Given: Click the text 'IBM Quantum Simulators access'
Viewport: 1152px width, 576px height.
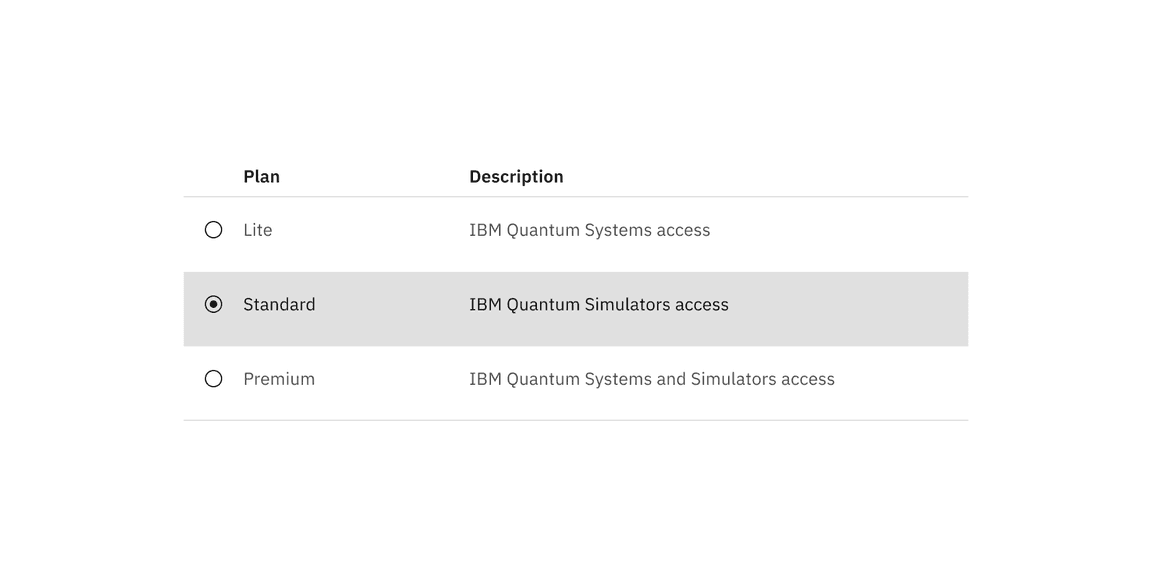Looking at the screenshot, I should pos(599,304).
